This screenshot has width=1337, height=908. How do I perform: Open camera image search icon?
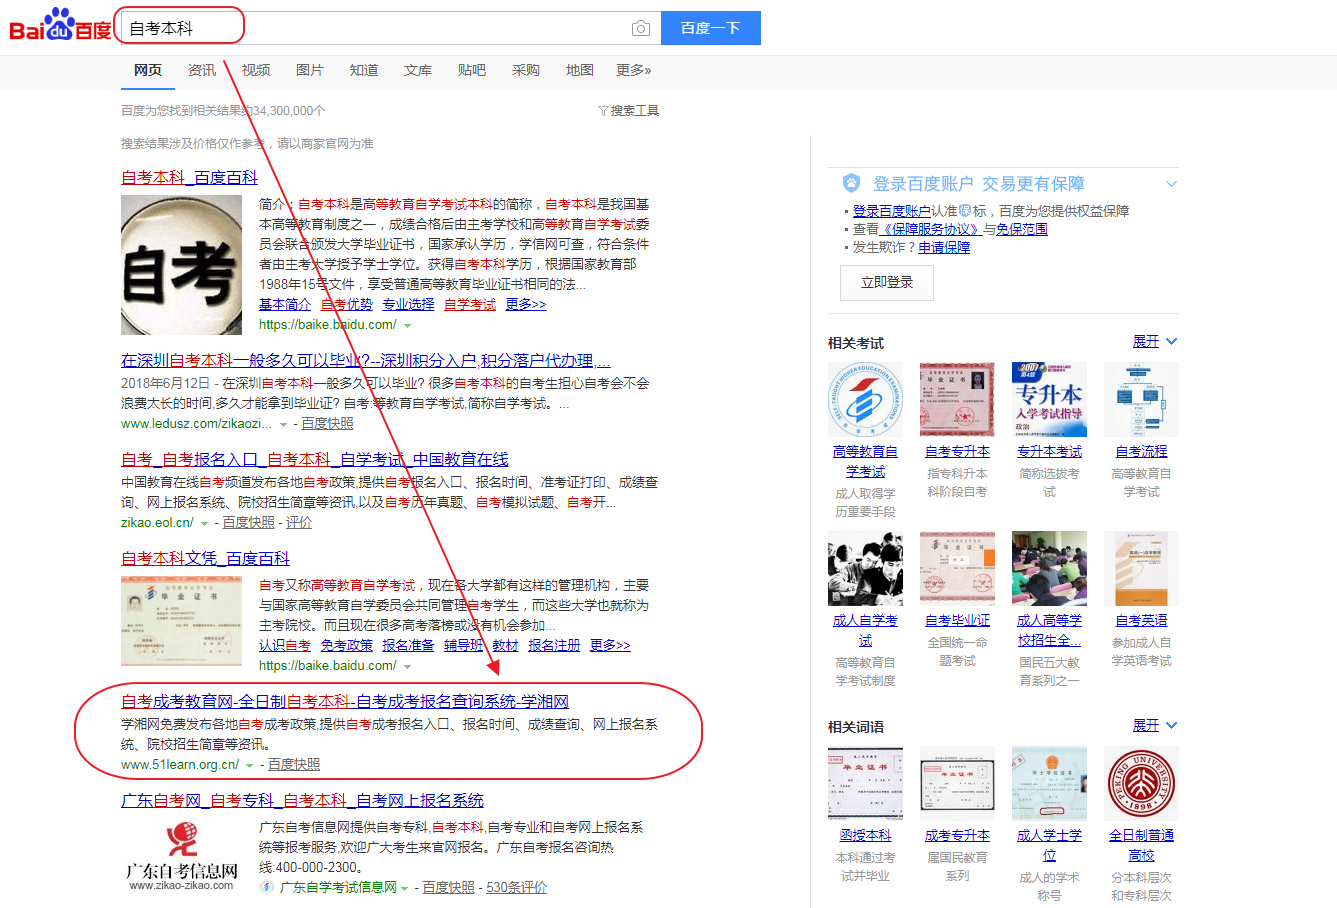pos(641,29)
